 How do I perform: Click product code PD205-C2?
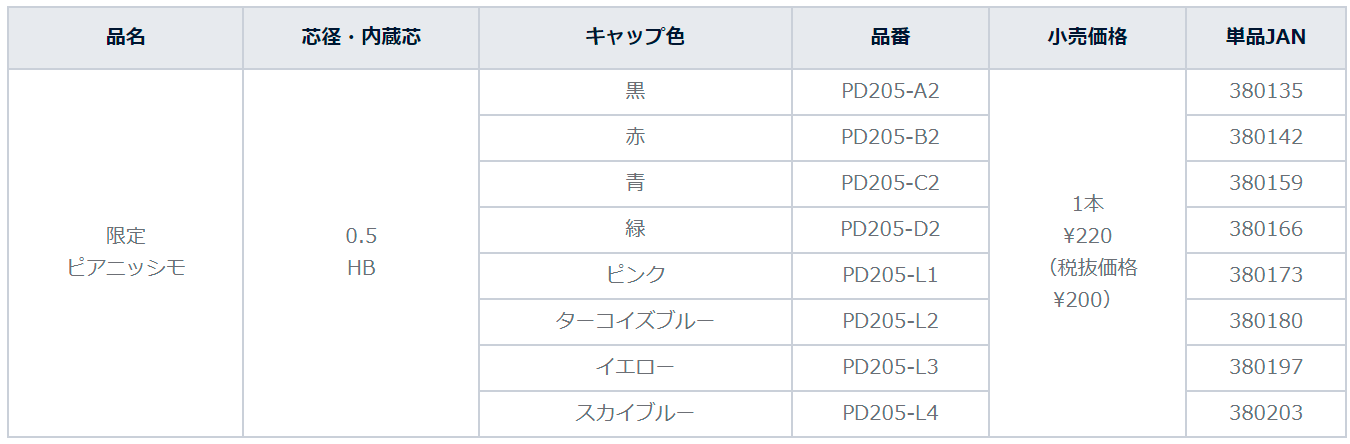click(891, 184)
